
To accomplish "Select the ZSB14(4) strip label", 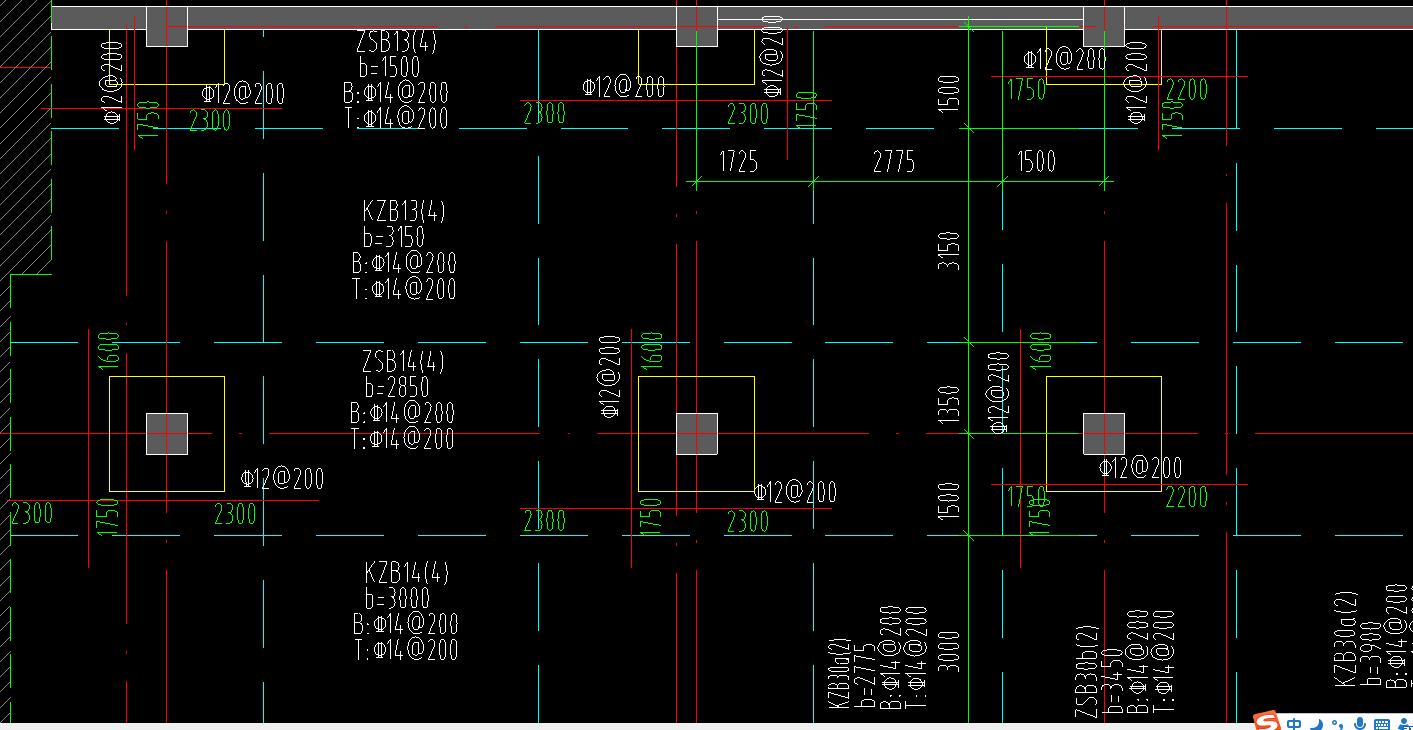I will coord(403,362).
